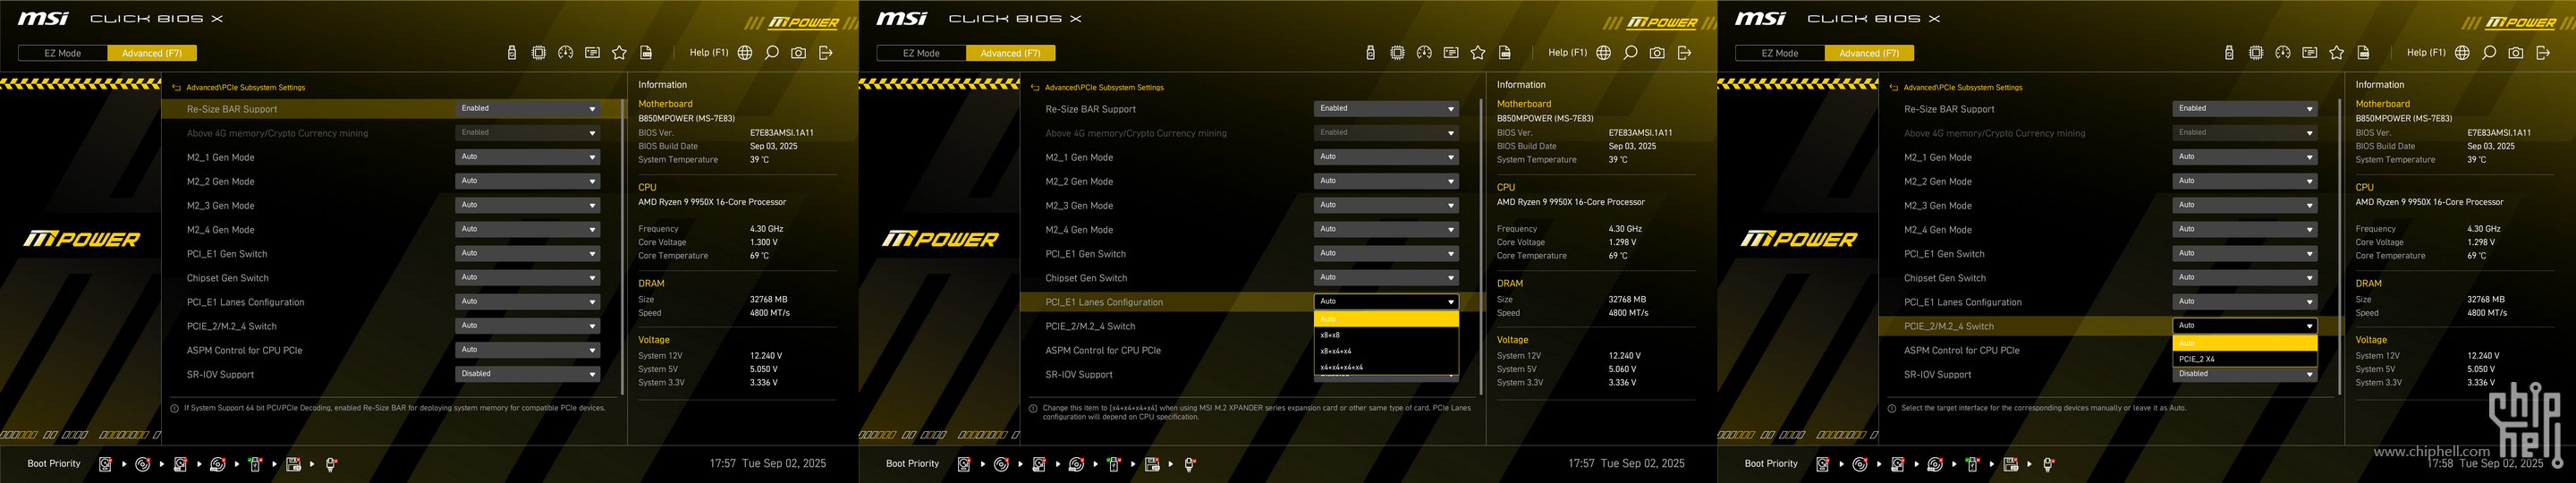This screenshot has width=2576, height=483.
Task: Click settings list scrollbar in left screenshot
Action: [x=622, y=246]
